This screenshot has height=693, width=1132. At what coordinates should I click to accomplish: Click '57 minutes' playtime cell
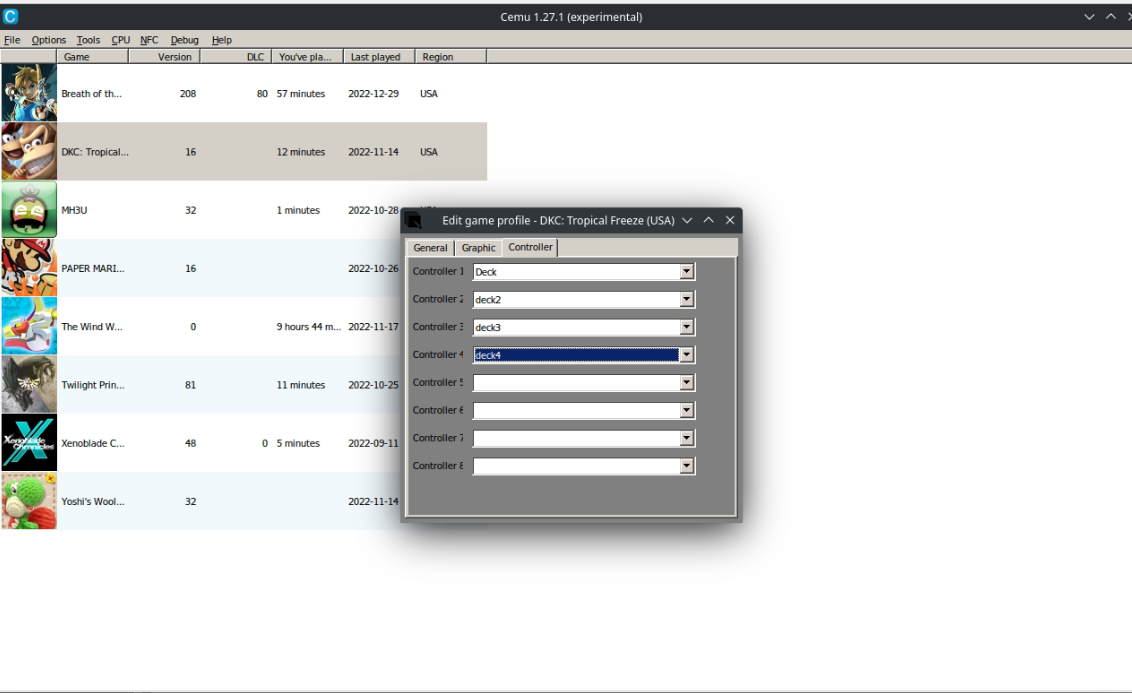(x=300, y=93)
